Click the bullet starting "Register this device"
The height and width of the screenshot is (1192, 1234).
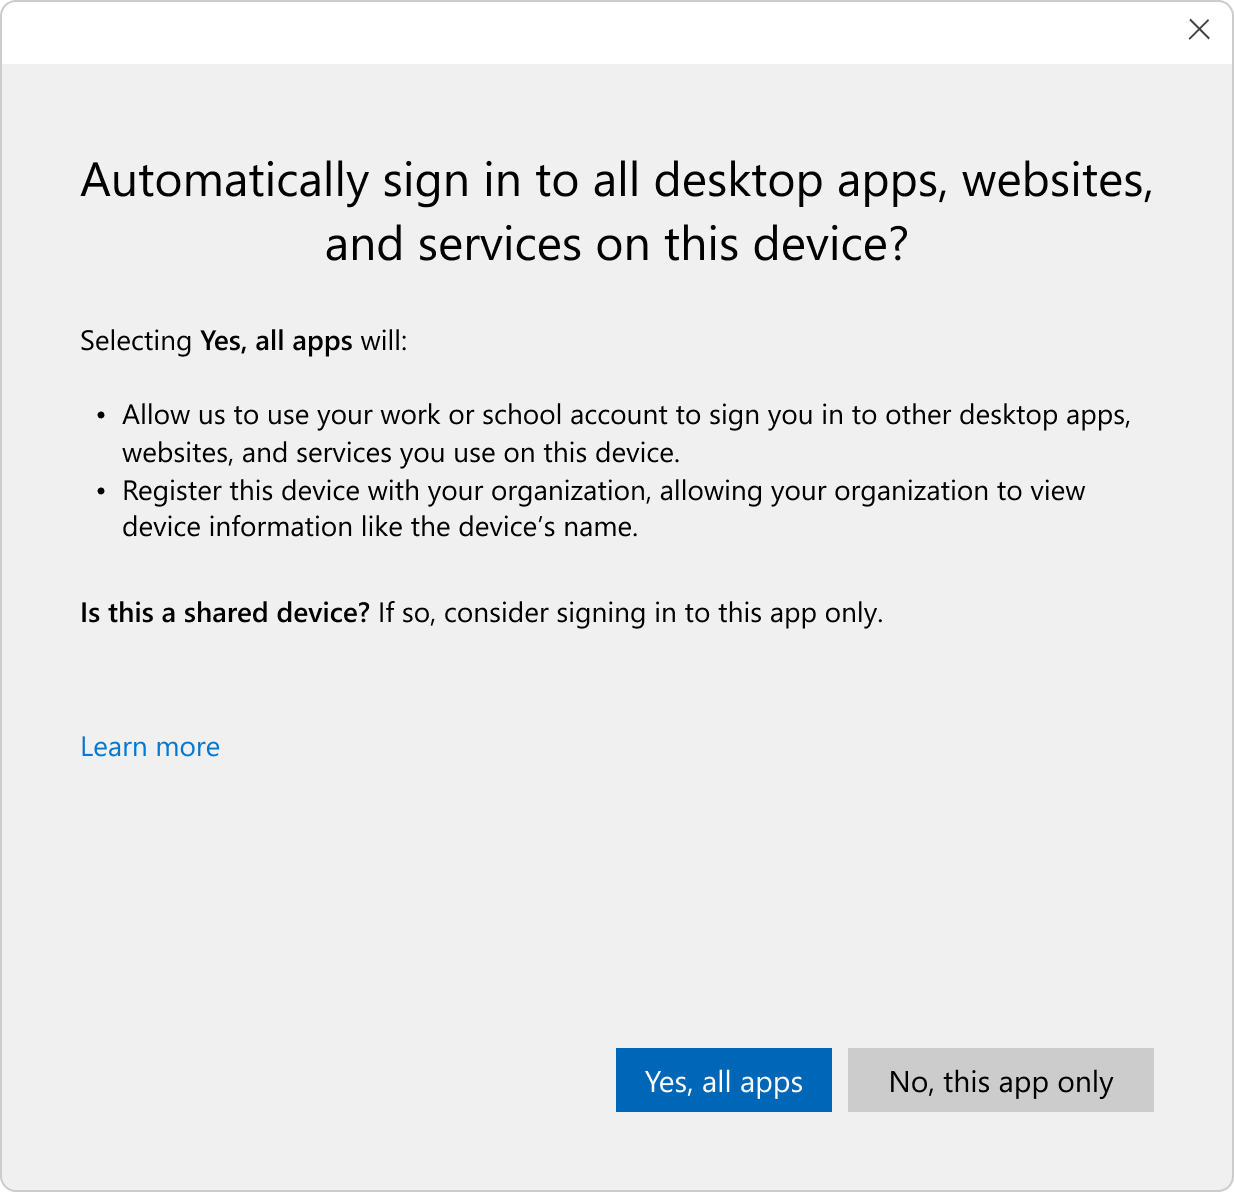click(603, 508)
